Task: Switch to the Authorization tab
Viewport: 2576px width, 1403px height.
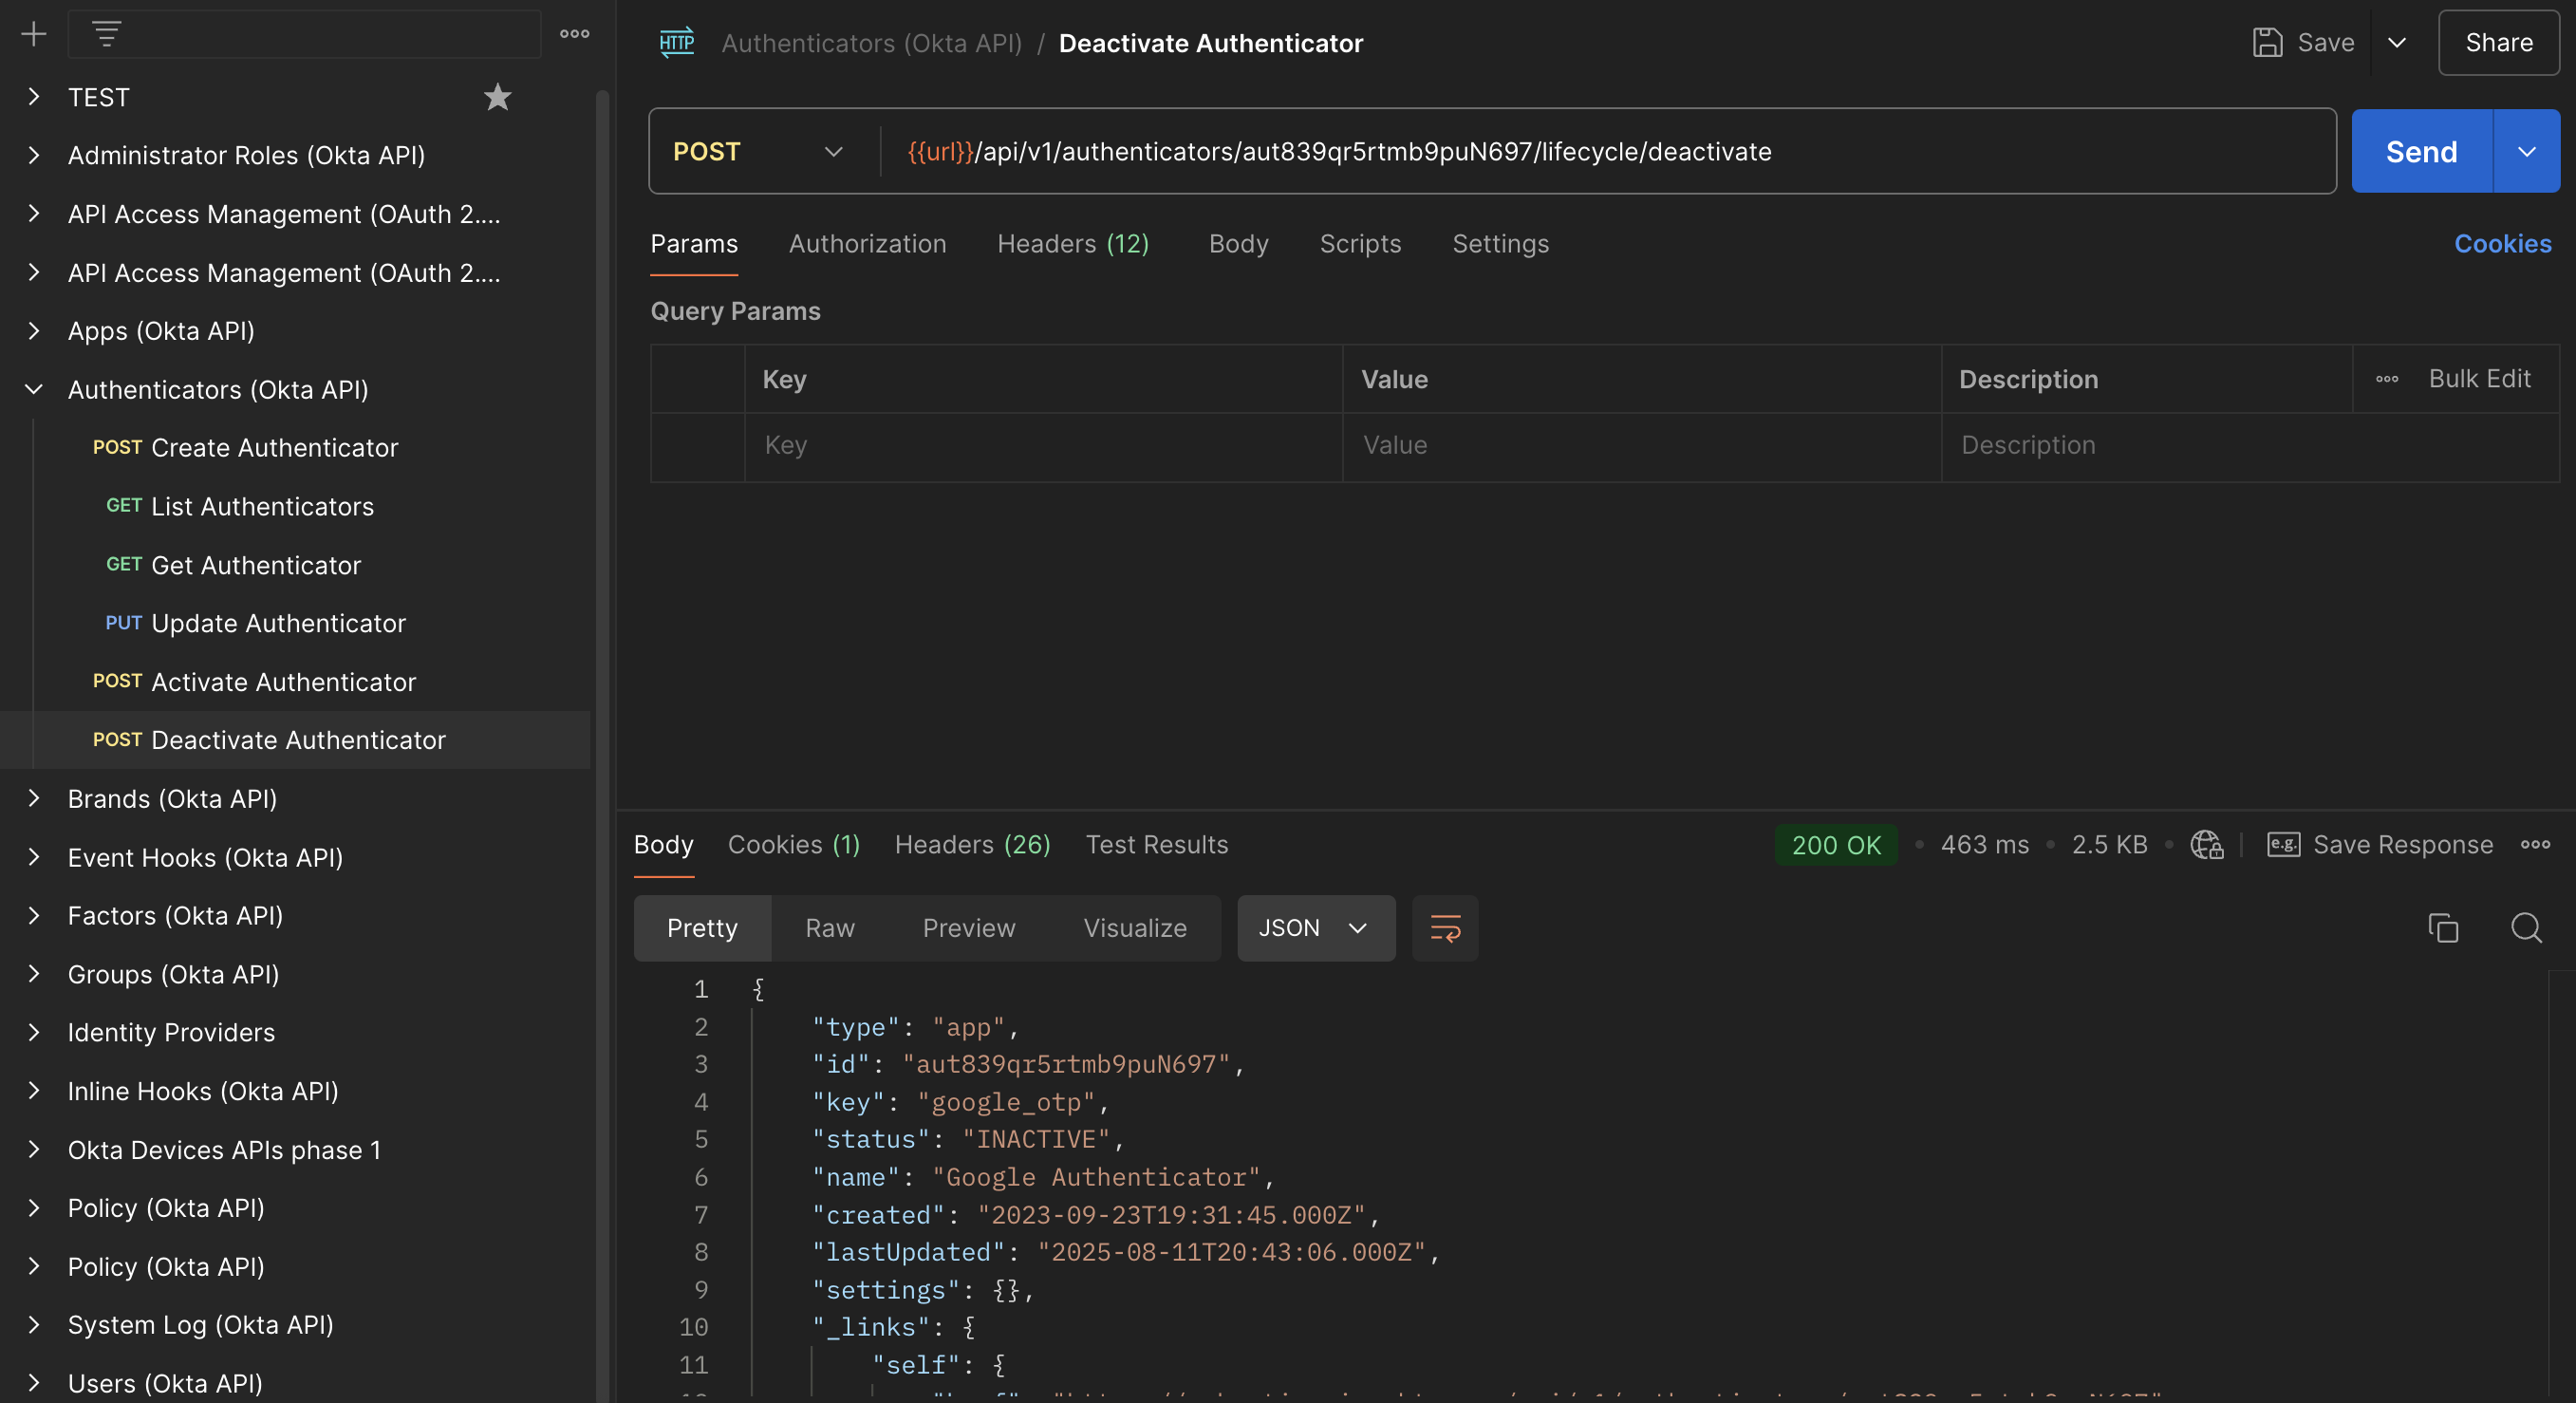Action: [867, 243]
